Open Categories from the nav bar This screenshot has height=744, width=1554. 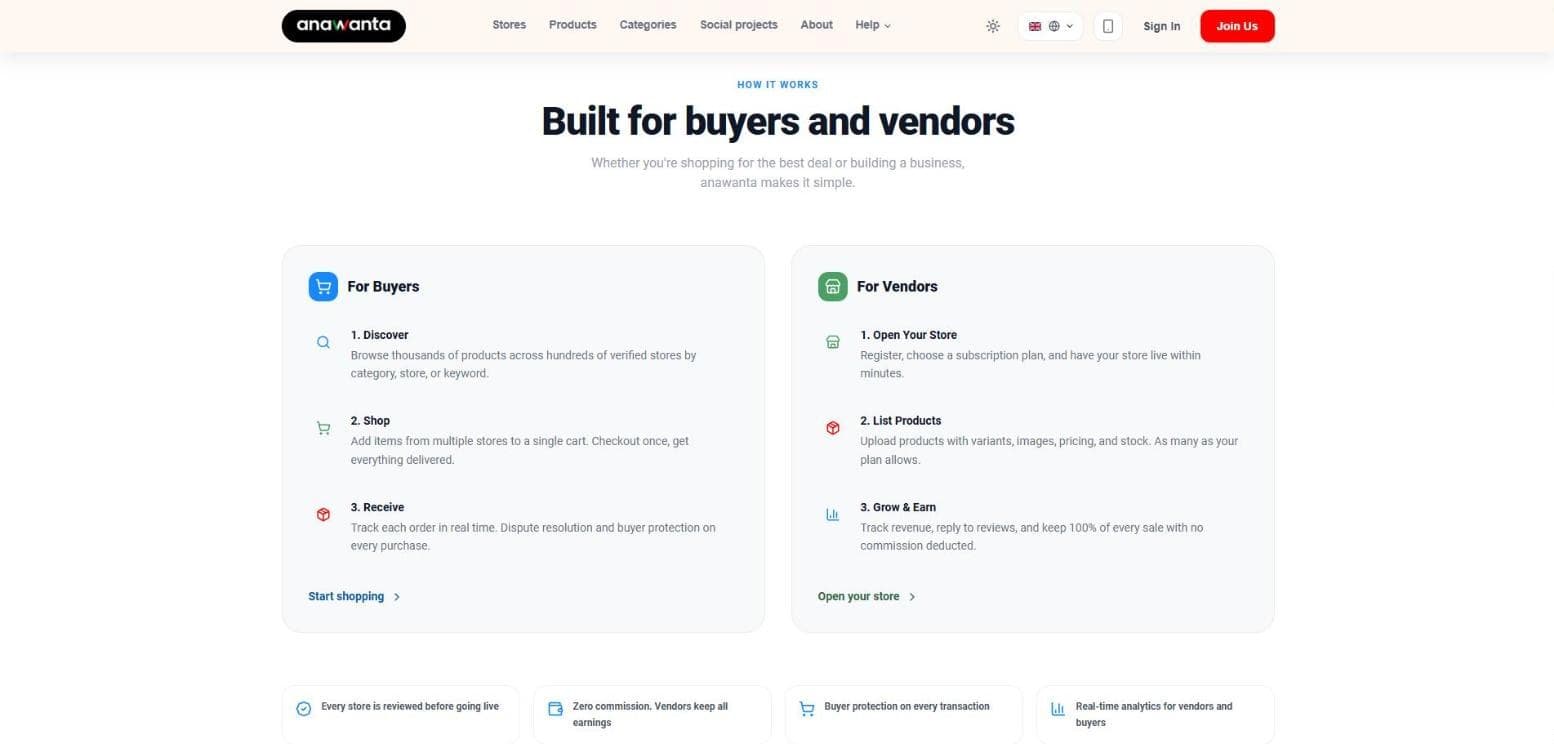click(648, 25)
